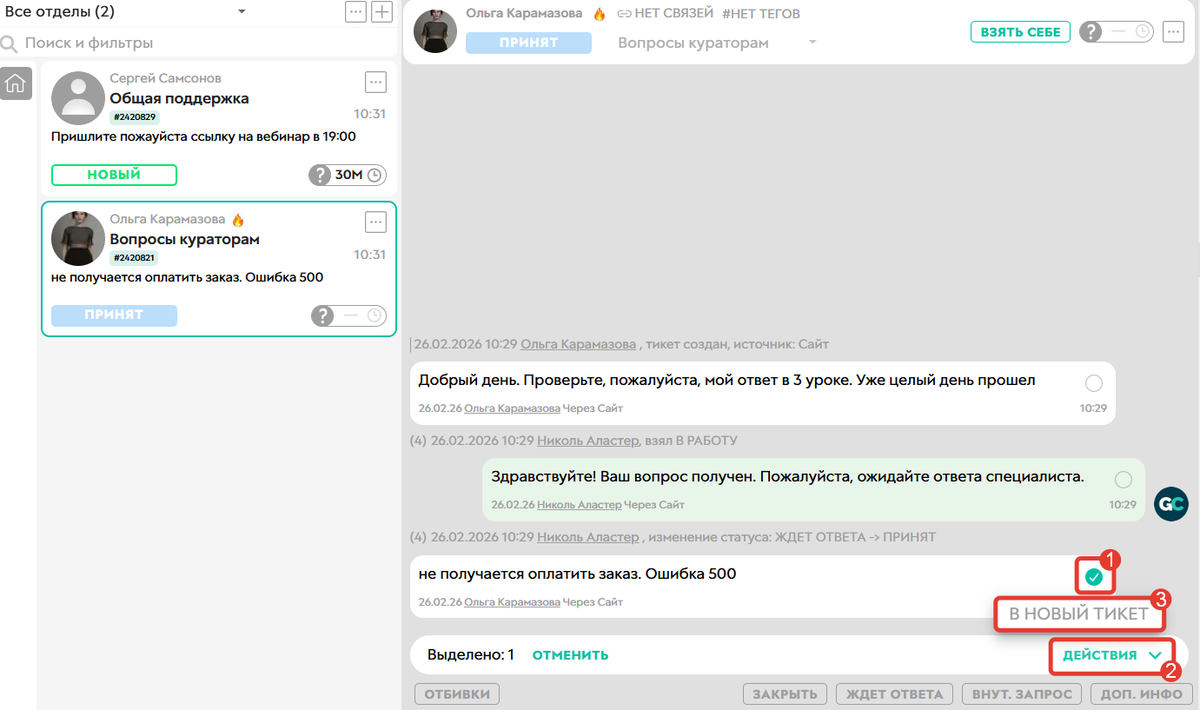
Task: Click the ПРИНЯТ status on the ticket card
Action: 114,315
